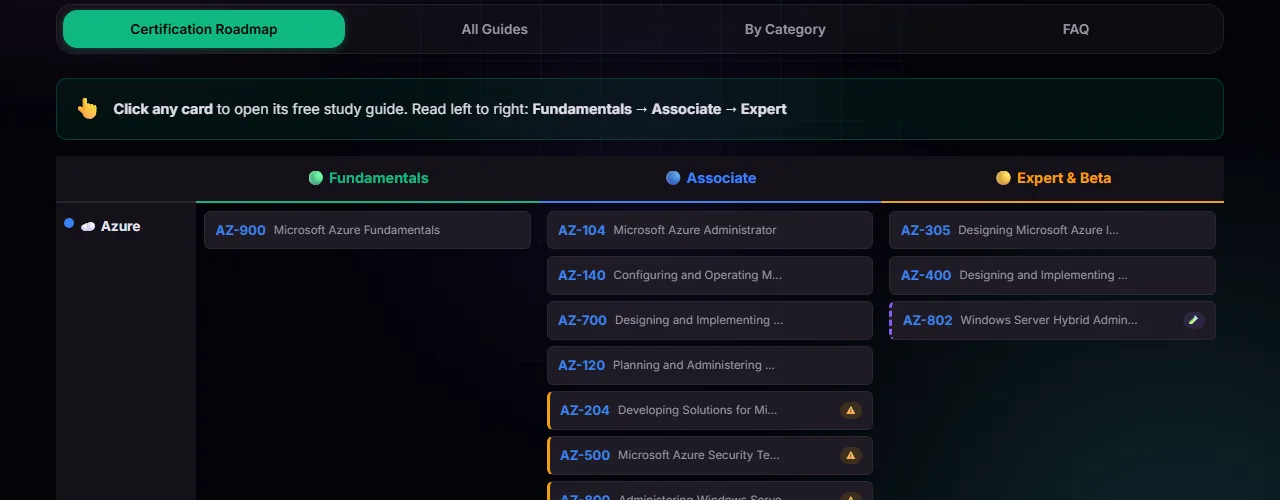Click the pointing hand icon in the banner
1280x500 pixels.
pos(88,109)
